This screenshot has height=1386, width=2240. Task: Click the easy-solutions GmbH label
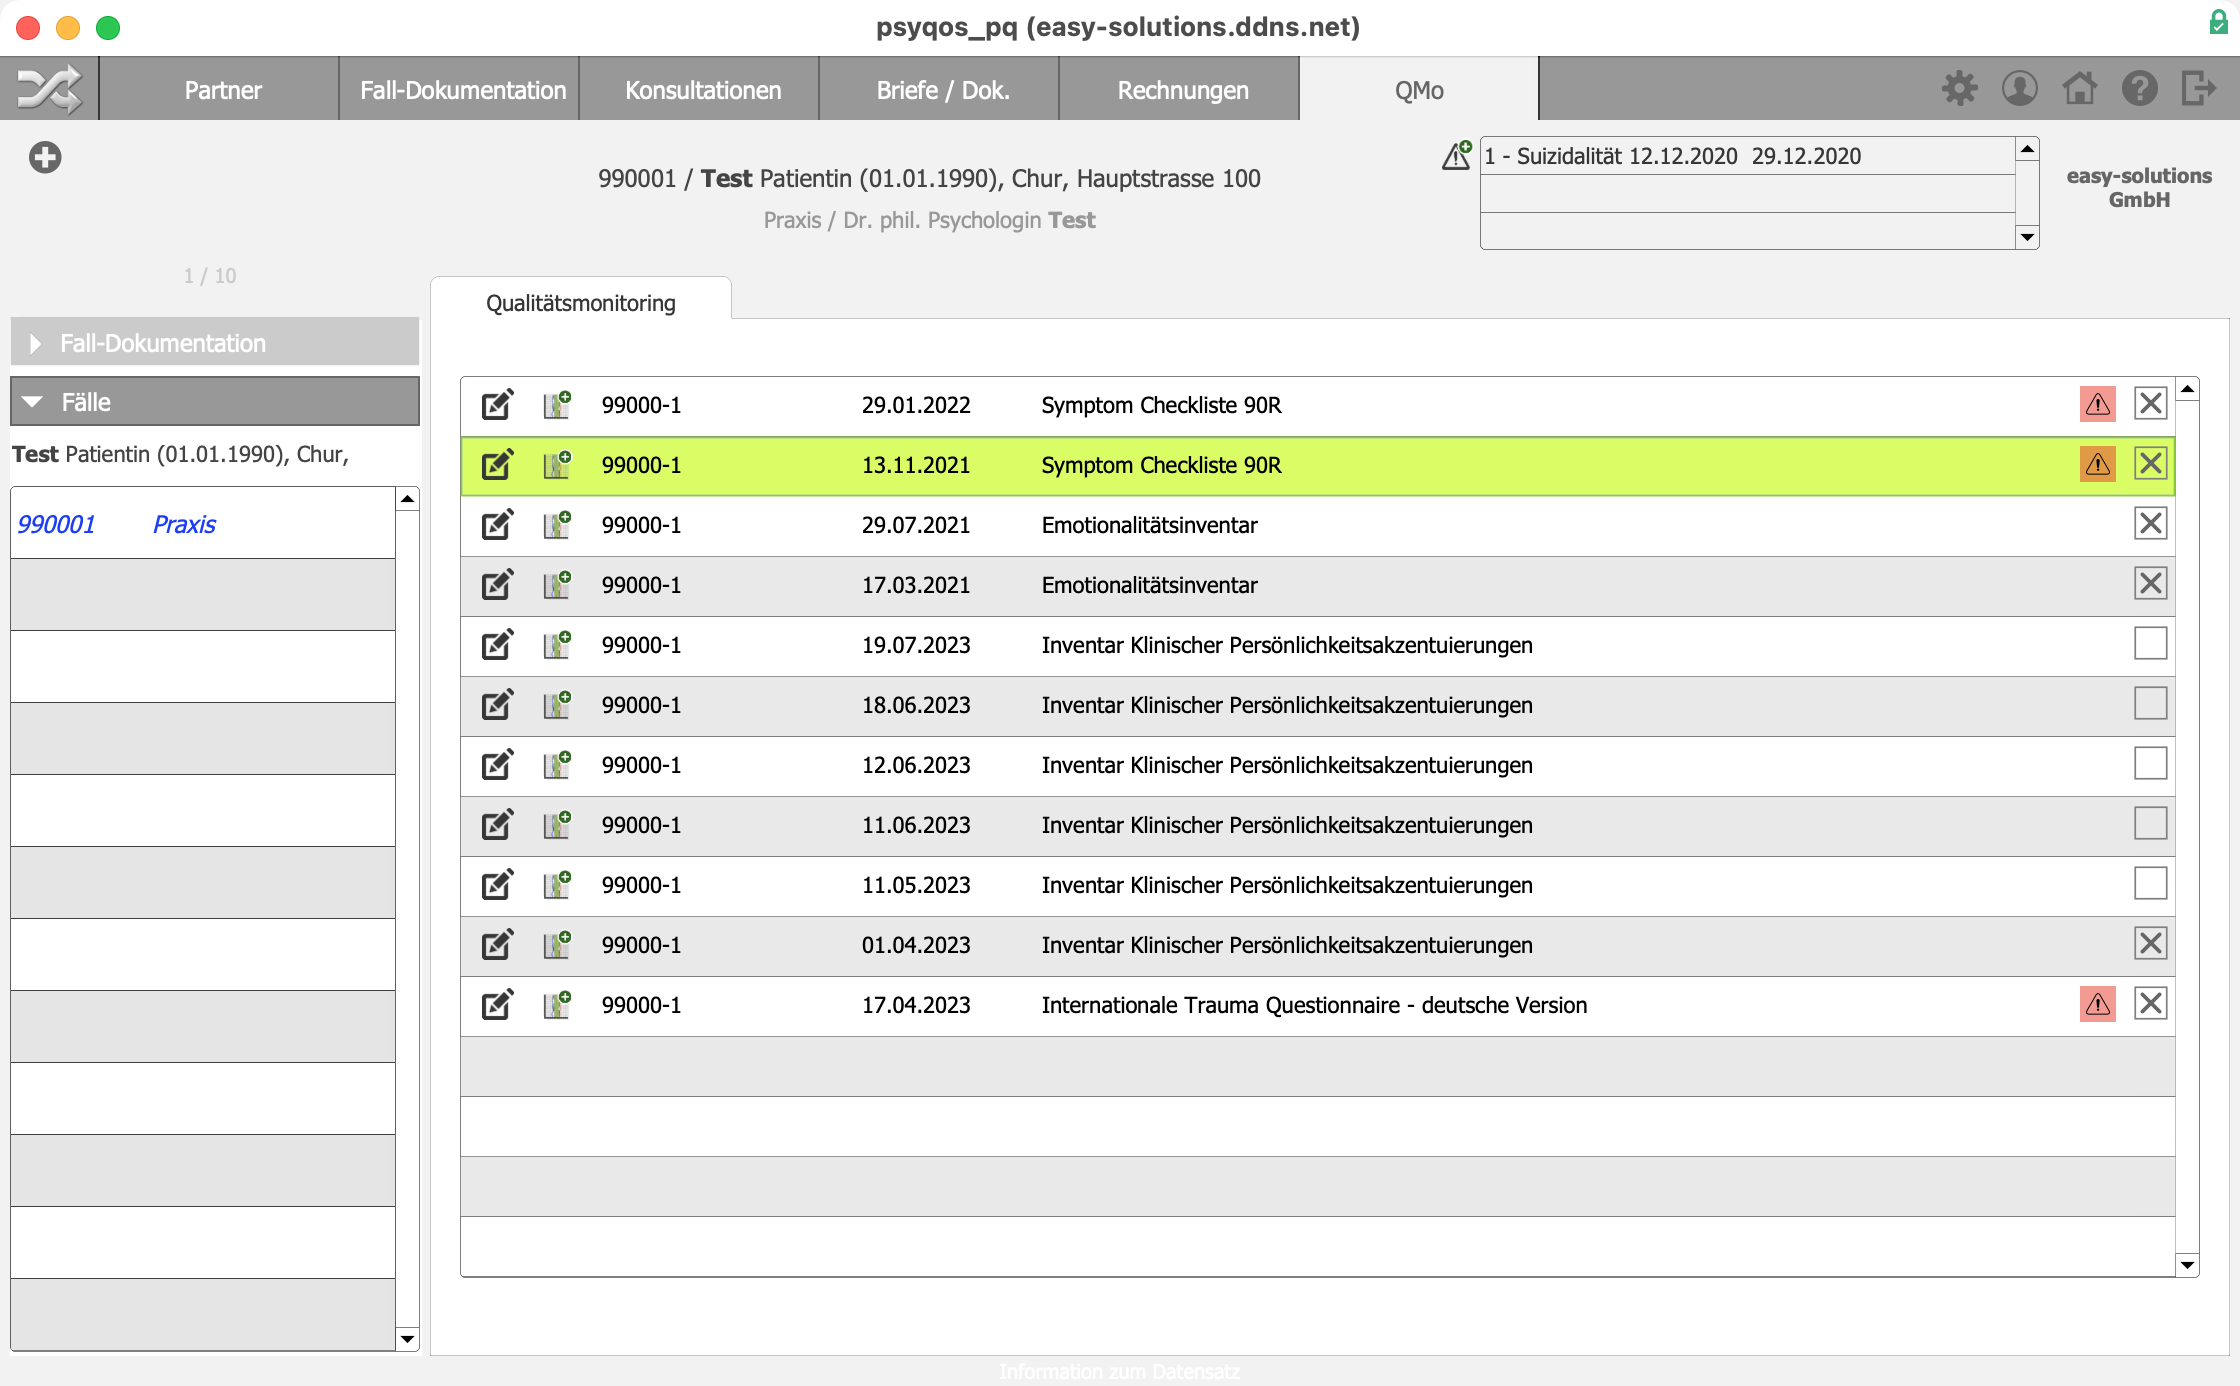coord(2139,187)
